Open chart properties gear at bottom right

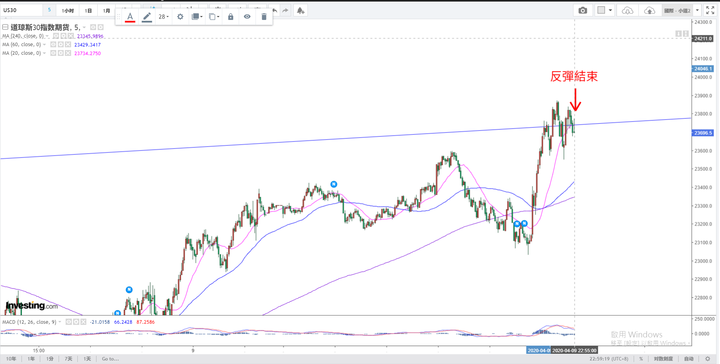point(708,358)
